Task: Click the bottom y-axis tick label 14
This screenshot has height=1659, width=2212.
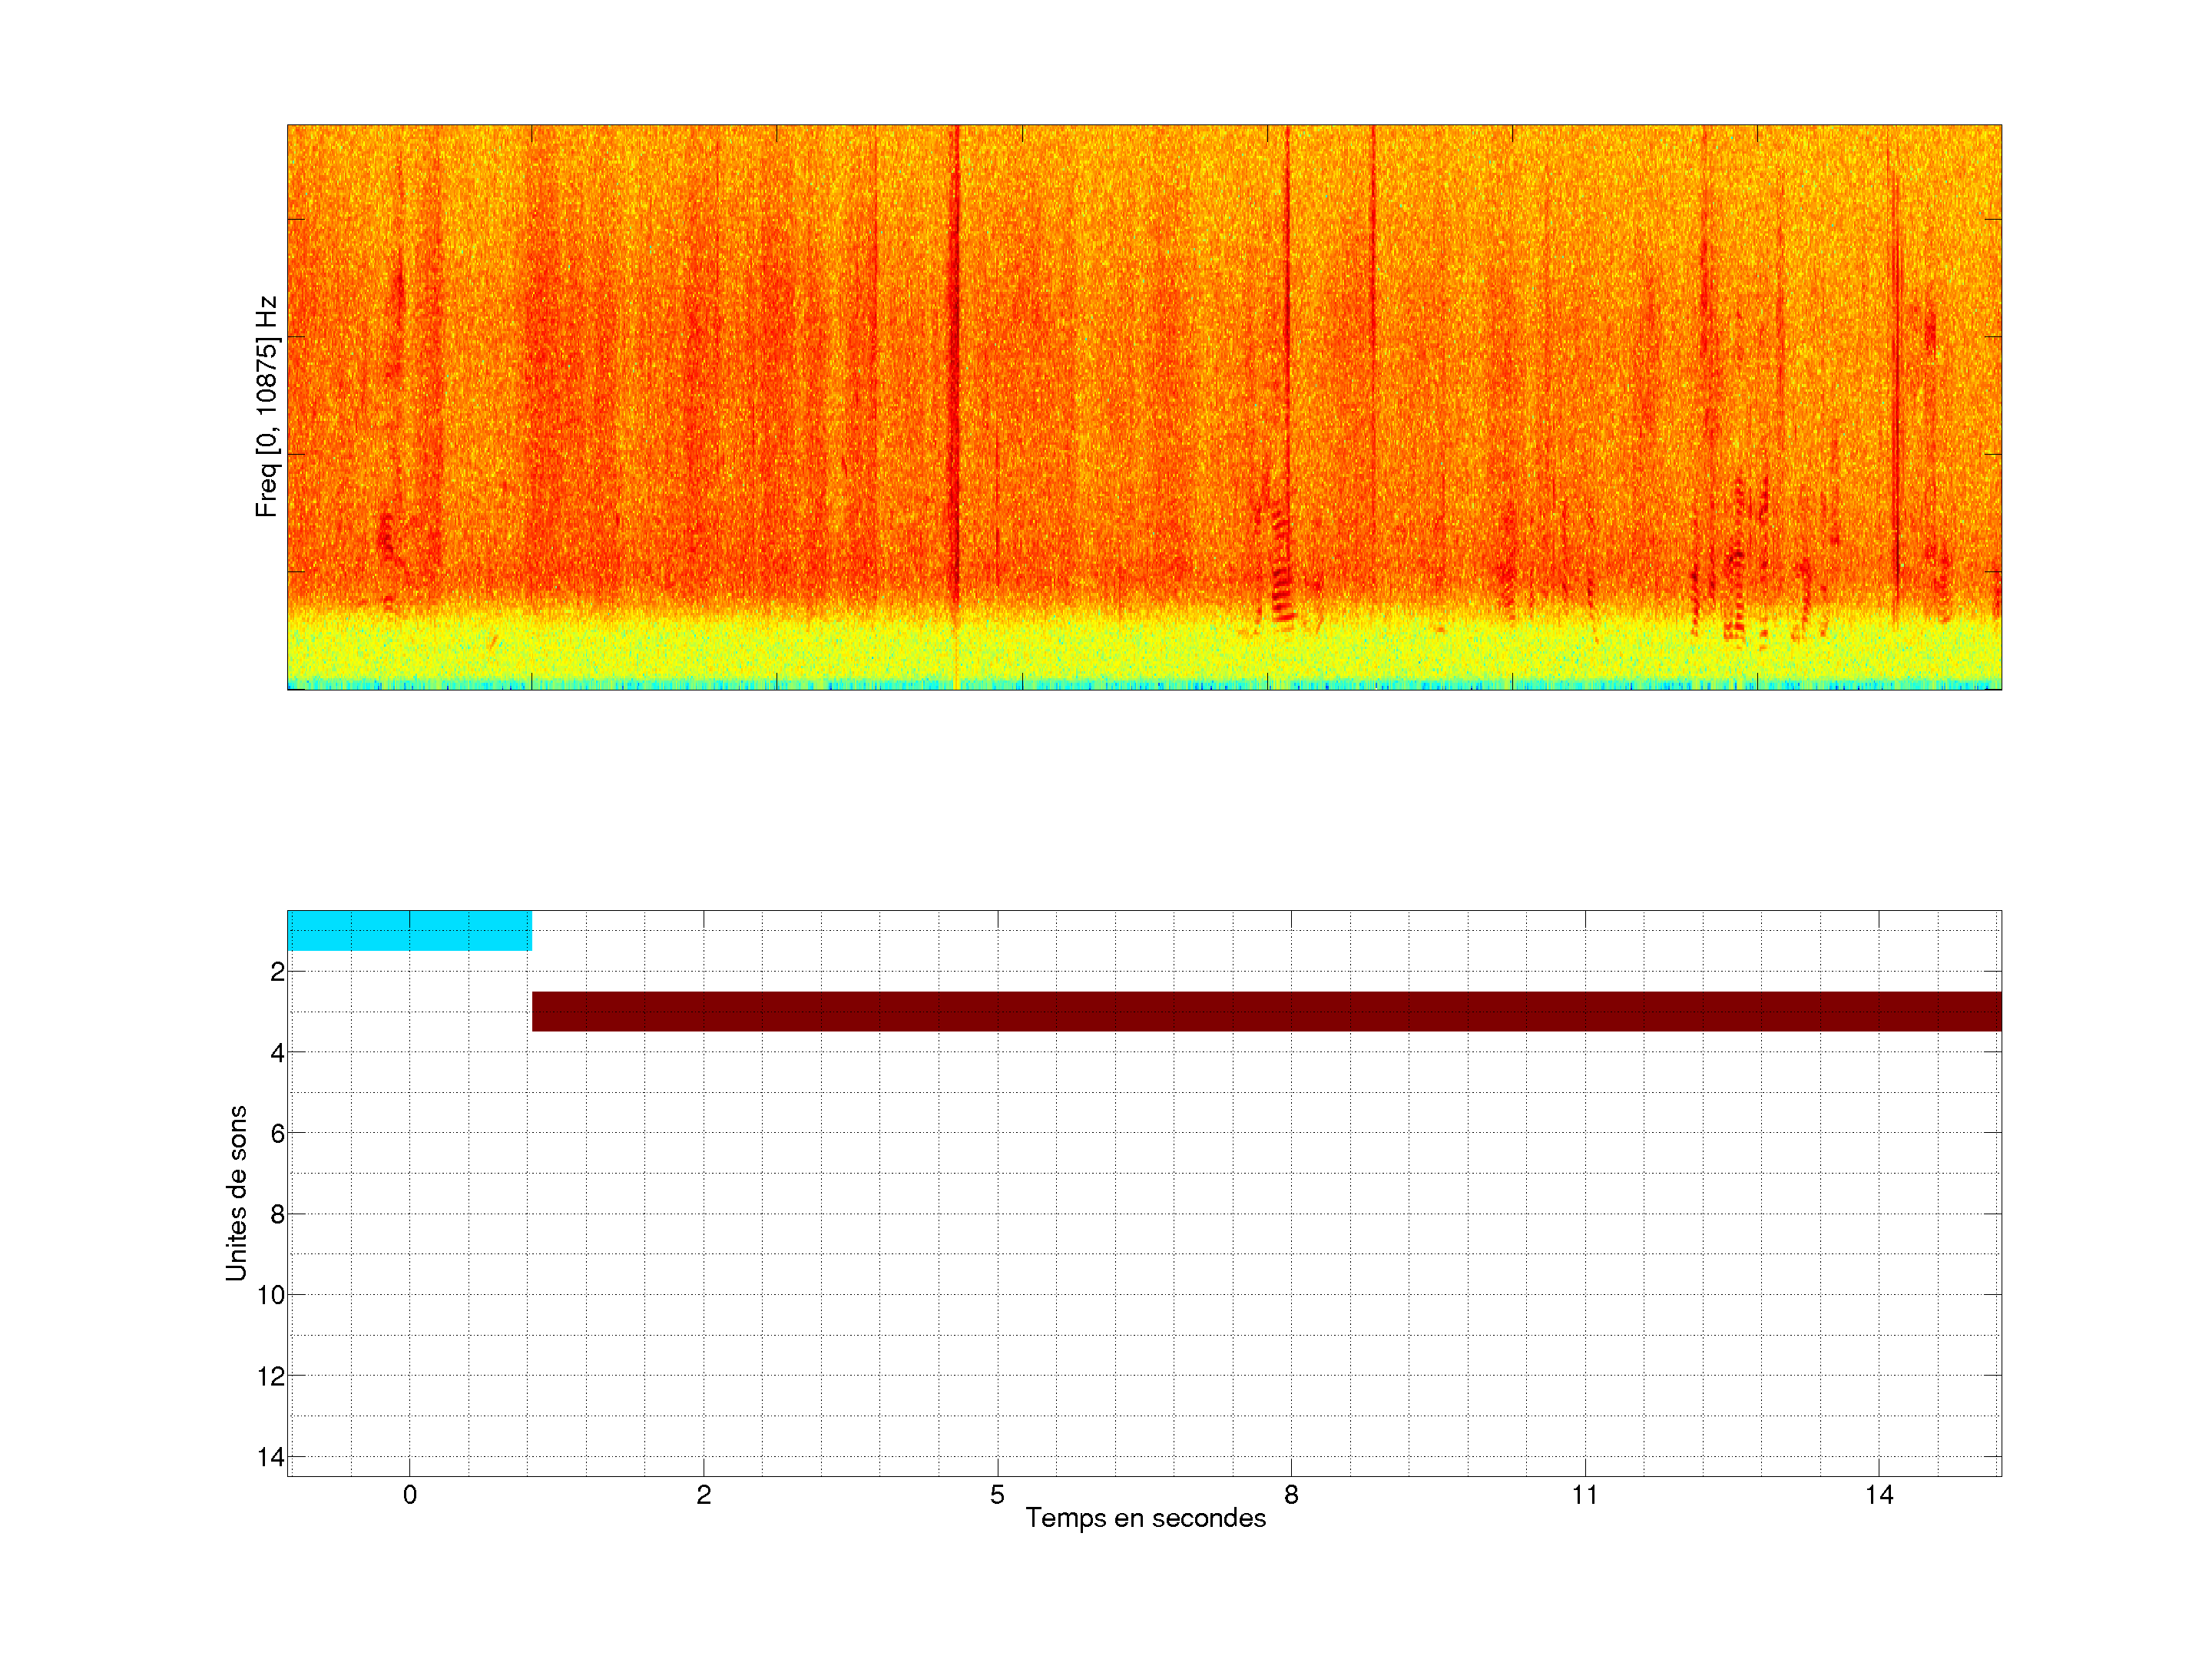Action: pyautogui.click(x=270, y=1457)
